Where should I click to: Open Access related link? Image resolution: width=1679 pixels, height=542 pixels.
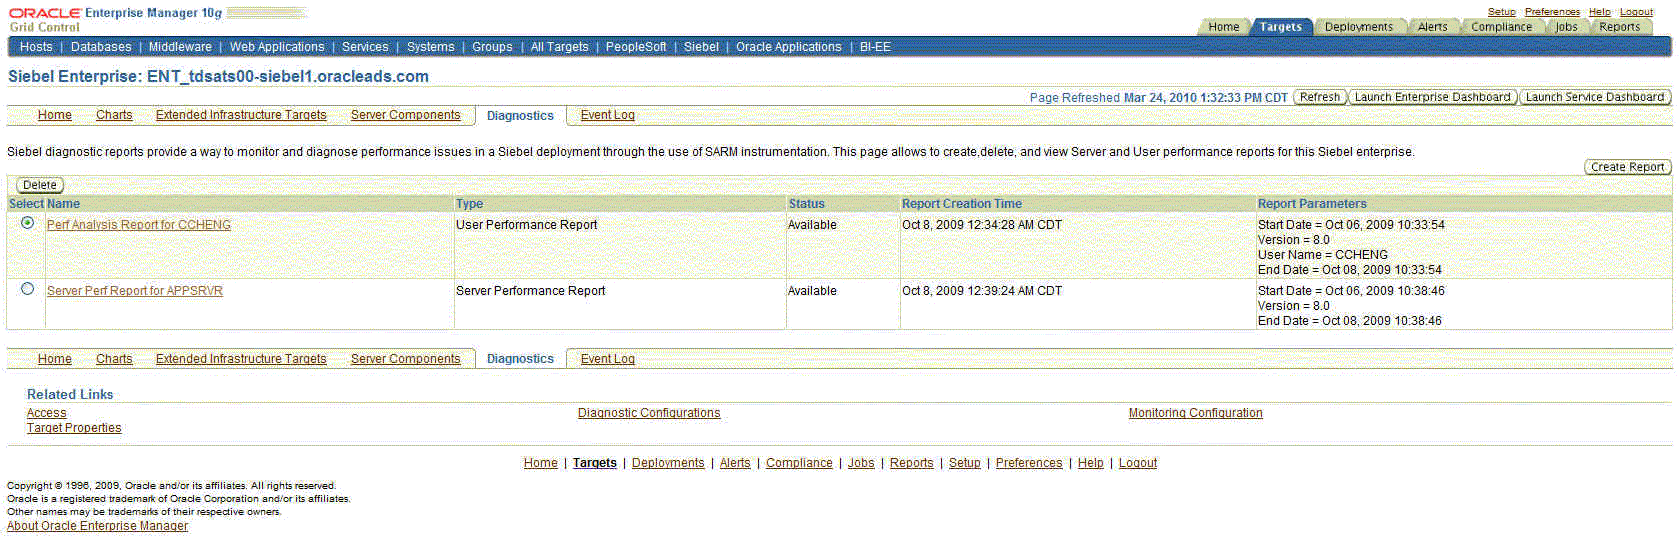pyautogui.click(x=47, y=413)
